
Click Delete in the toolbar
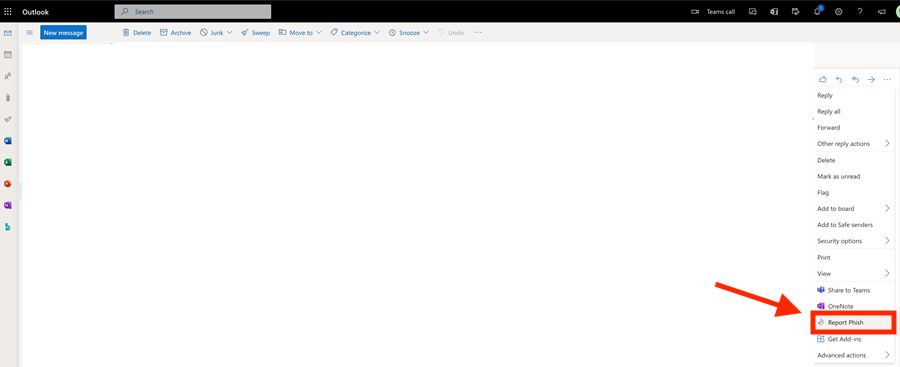137,33
